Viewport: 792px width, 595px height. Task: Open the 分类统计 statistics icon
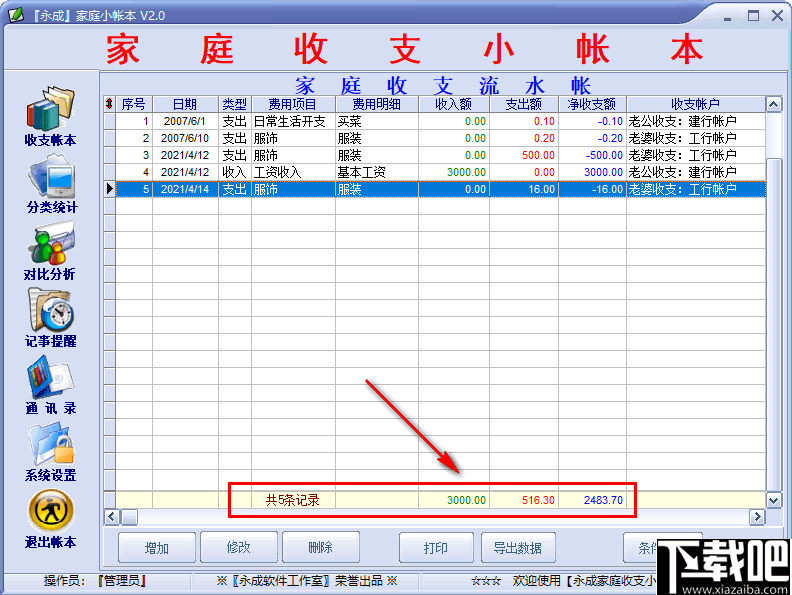[52, 183]
